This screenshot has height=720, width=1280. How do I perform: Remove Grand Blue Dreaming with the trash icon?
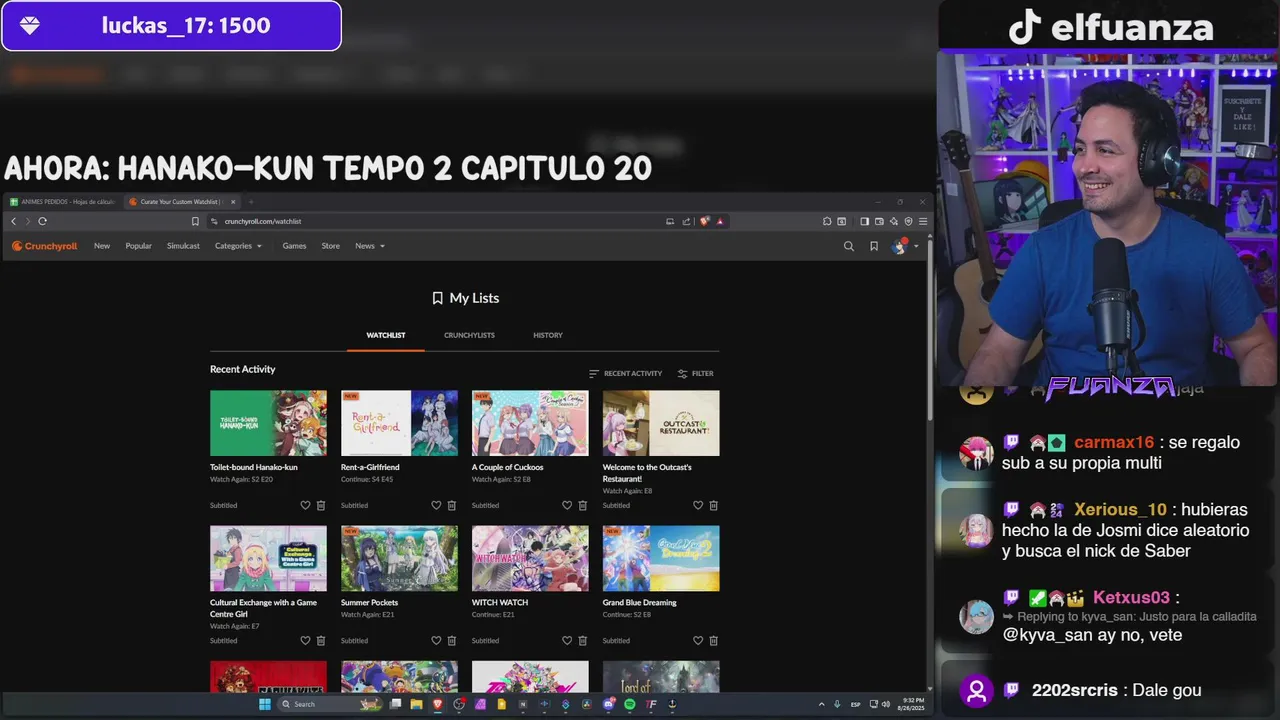714,640
